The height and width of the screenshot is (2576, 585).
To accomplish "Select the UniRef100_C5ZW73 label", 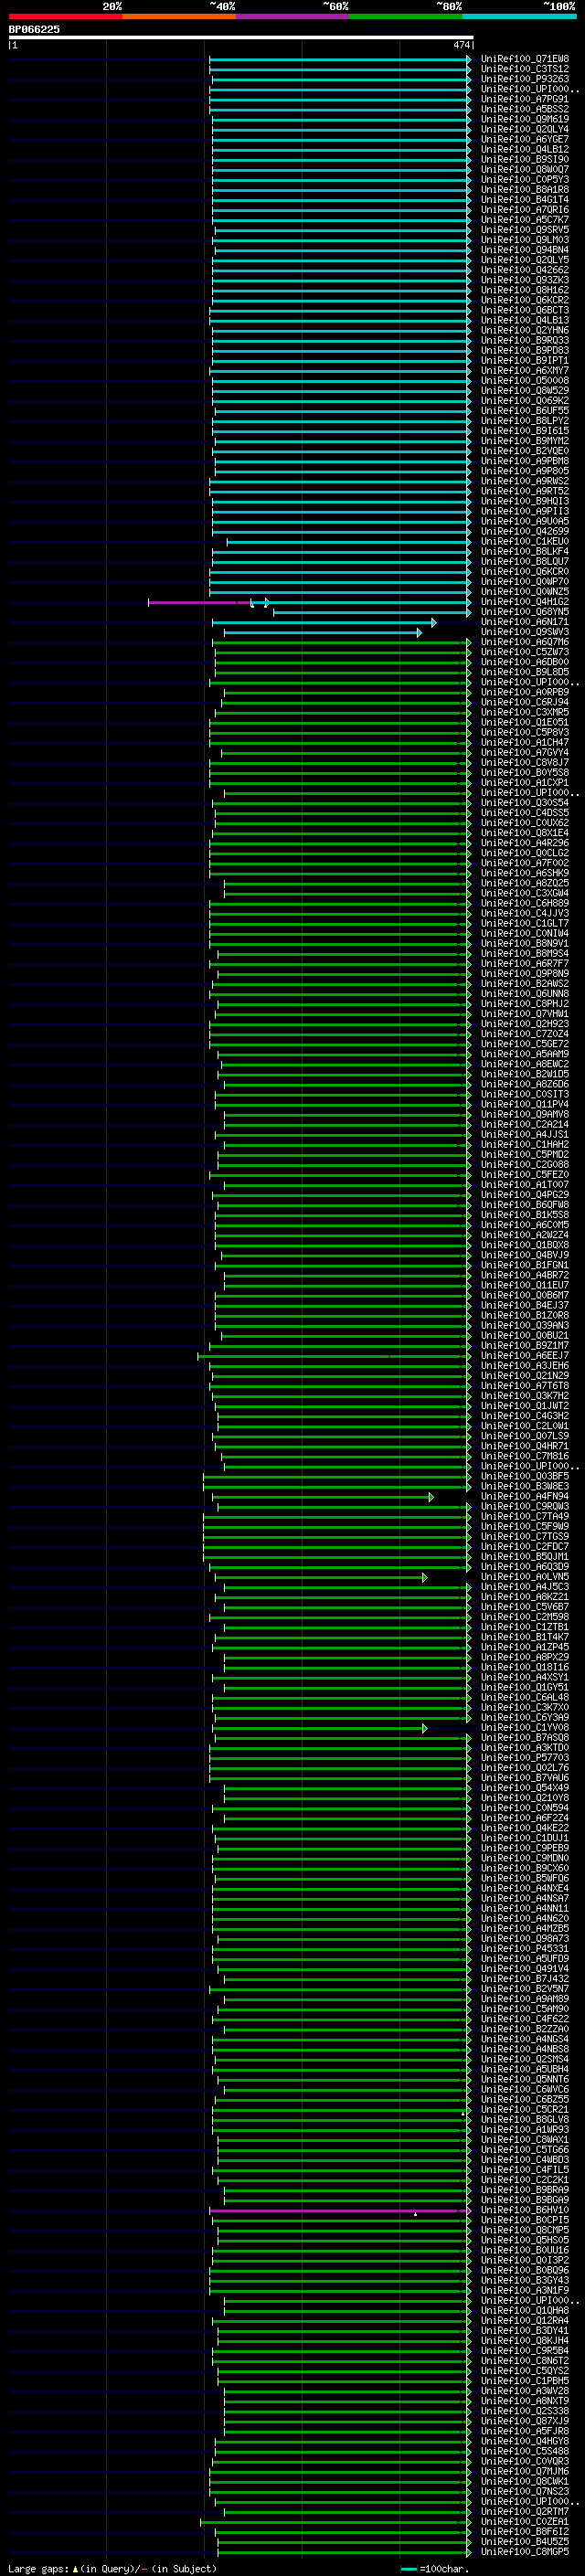I will coord(524,652).
